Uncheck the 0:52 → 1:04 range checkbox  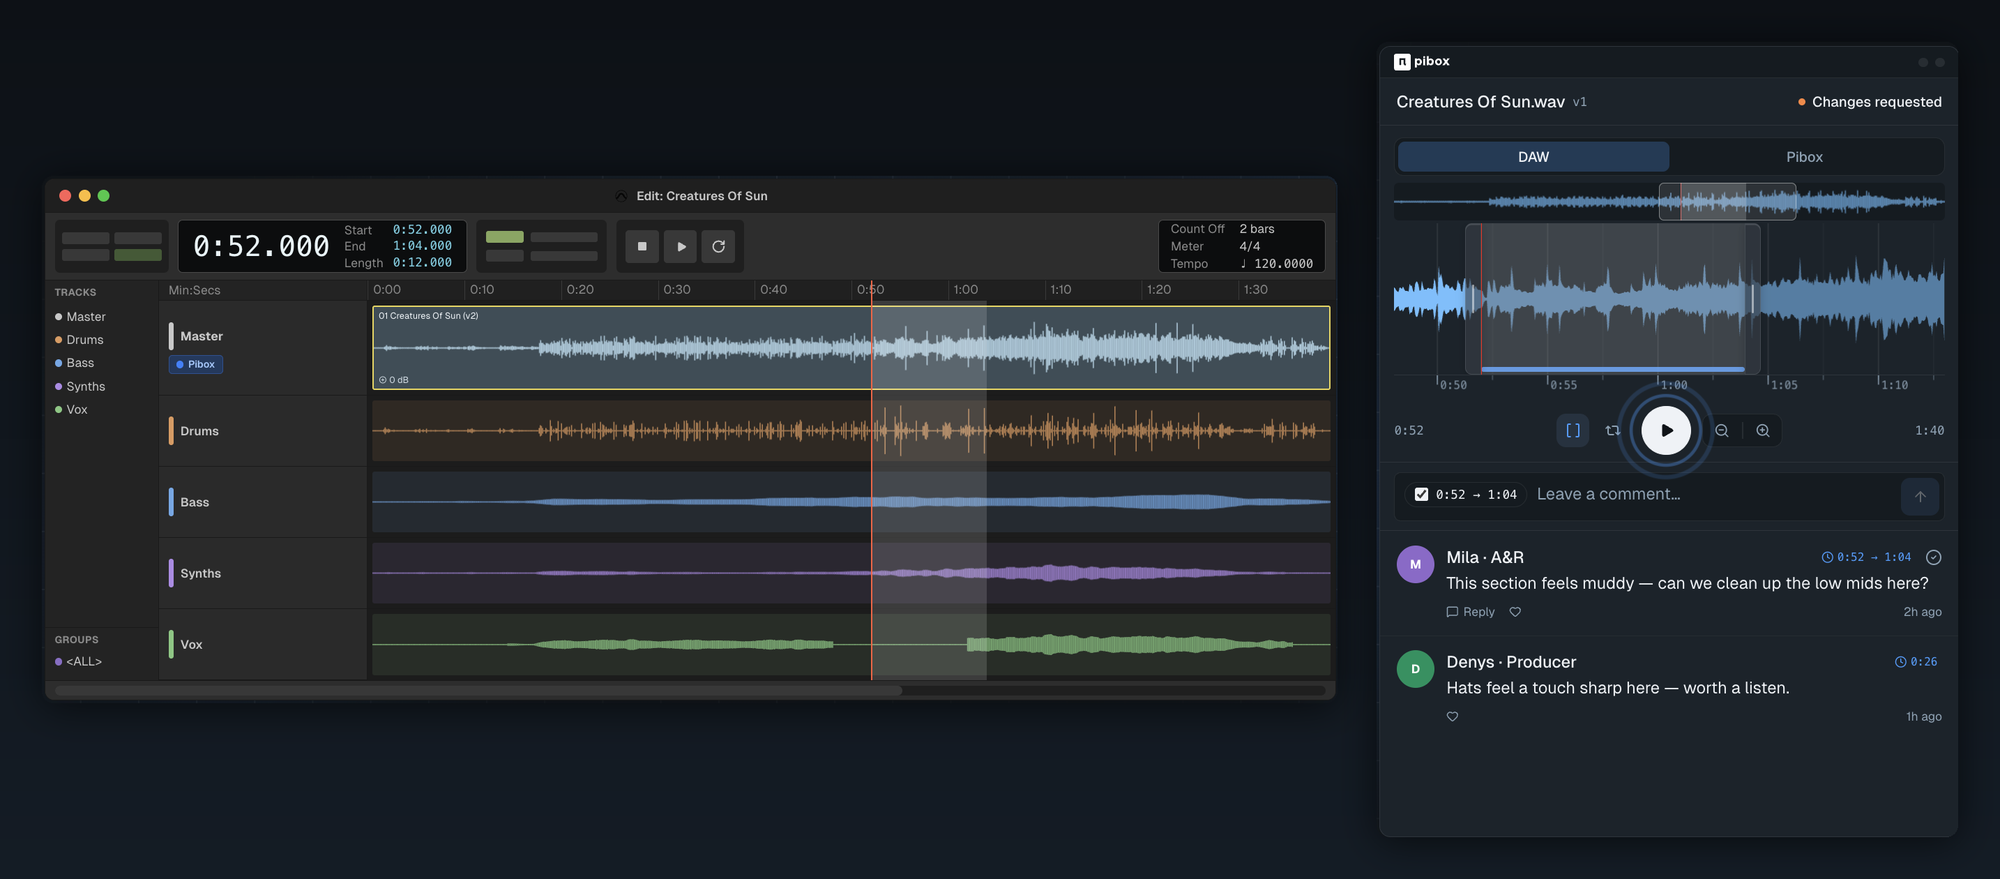tap(1421, 494)
